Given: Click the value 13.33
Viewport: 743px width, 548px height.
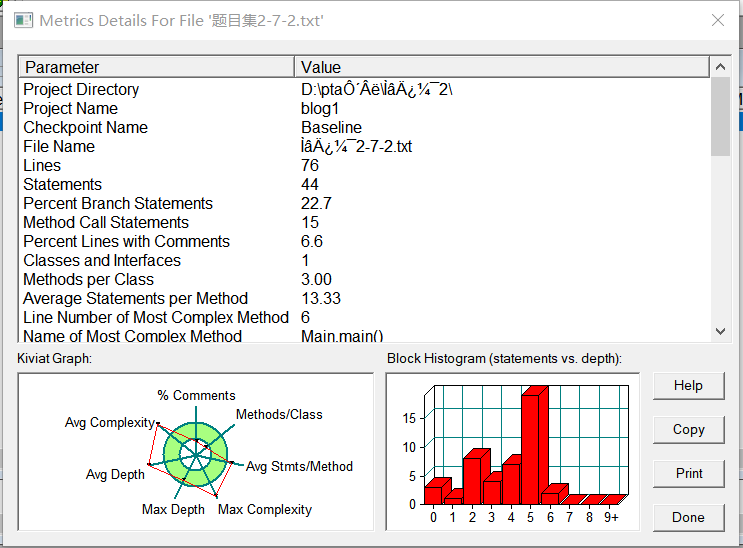Looking at the screenshot, I should tap(321, 298).
